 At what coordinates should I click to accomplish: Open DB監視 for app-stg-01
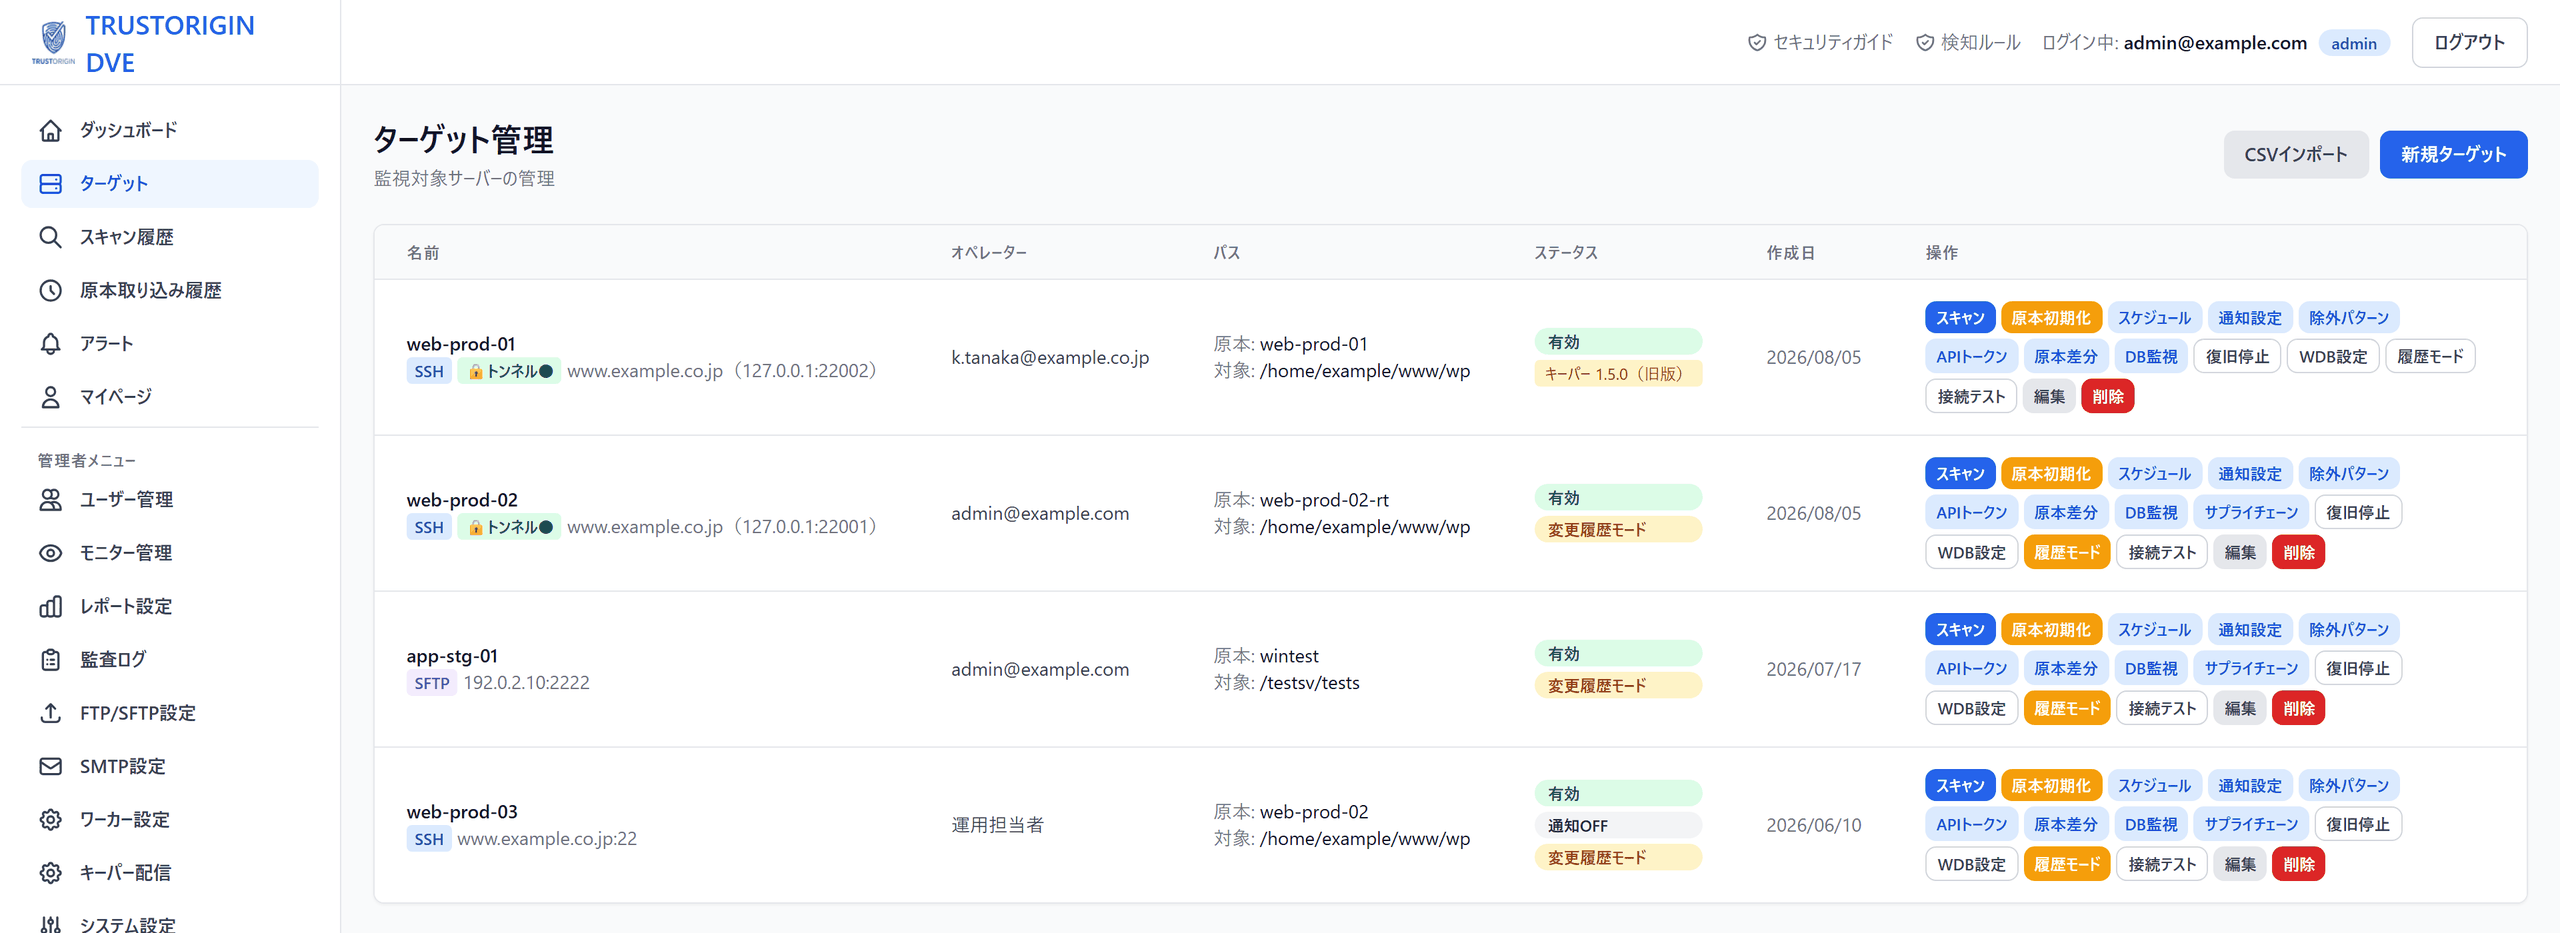click(2151, 669)
